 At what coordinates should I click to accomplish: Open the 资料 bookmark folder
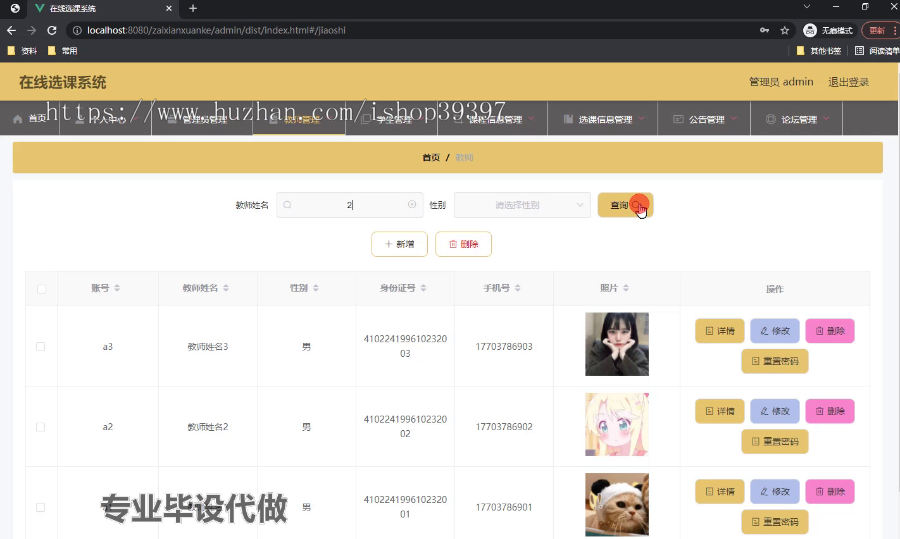(22, 51)
